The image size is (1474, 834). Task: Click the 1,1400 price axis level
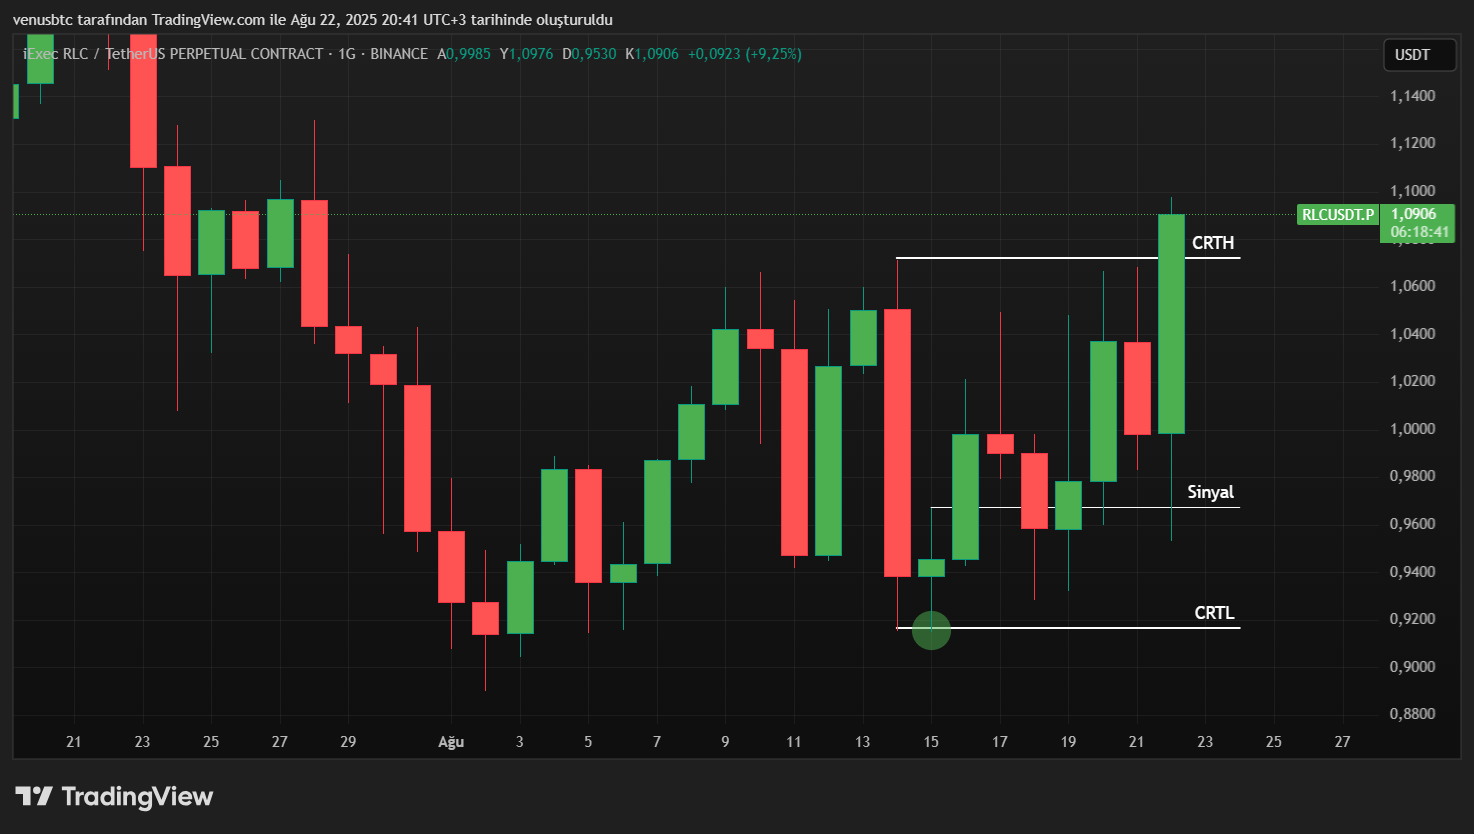click(1412, 96)
